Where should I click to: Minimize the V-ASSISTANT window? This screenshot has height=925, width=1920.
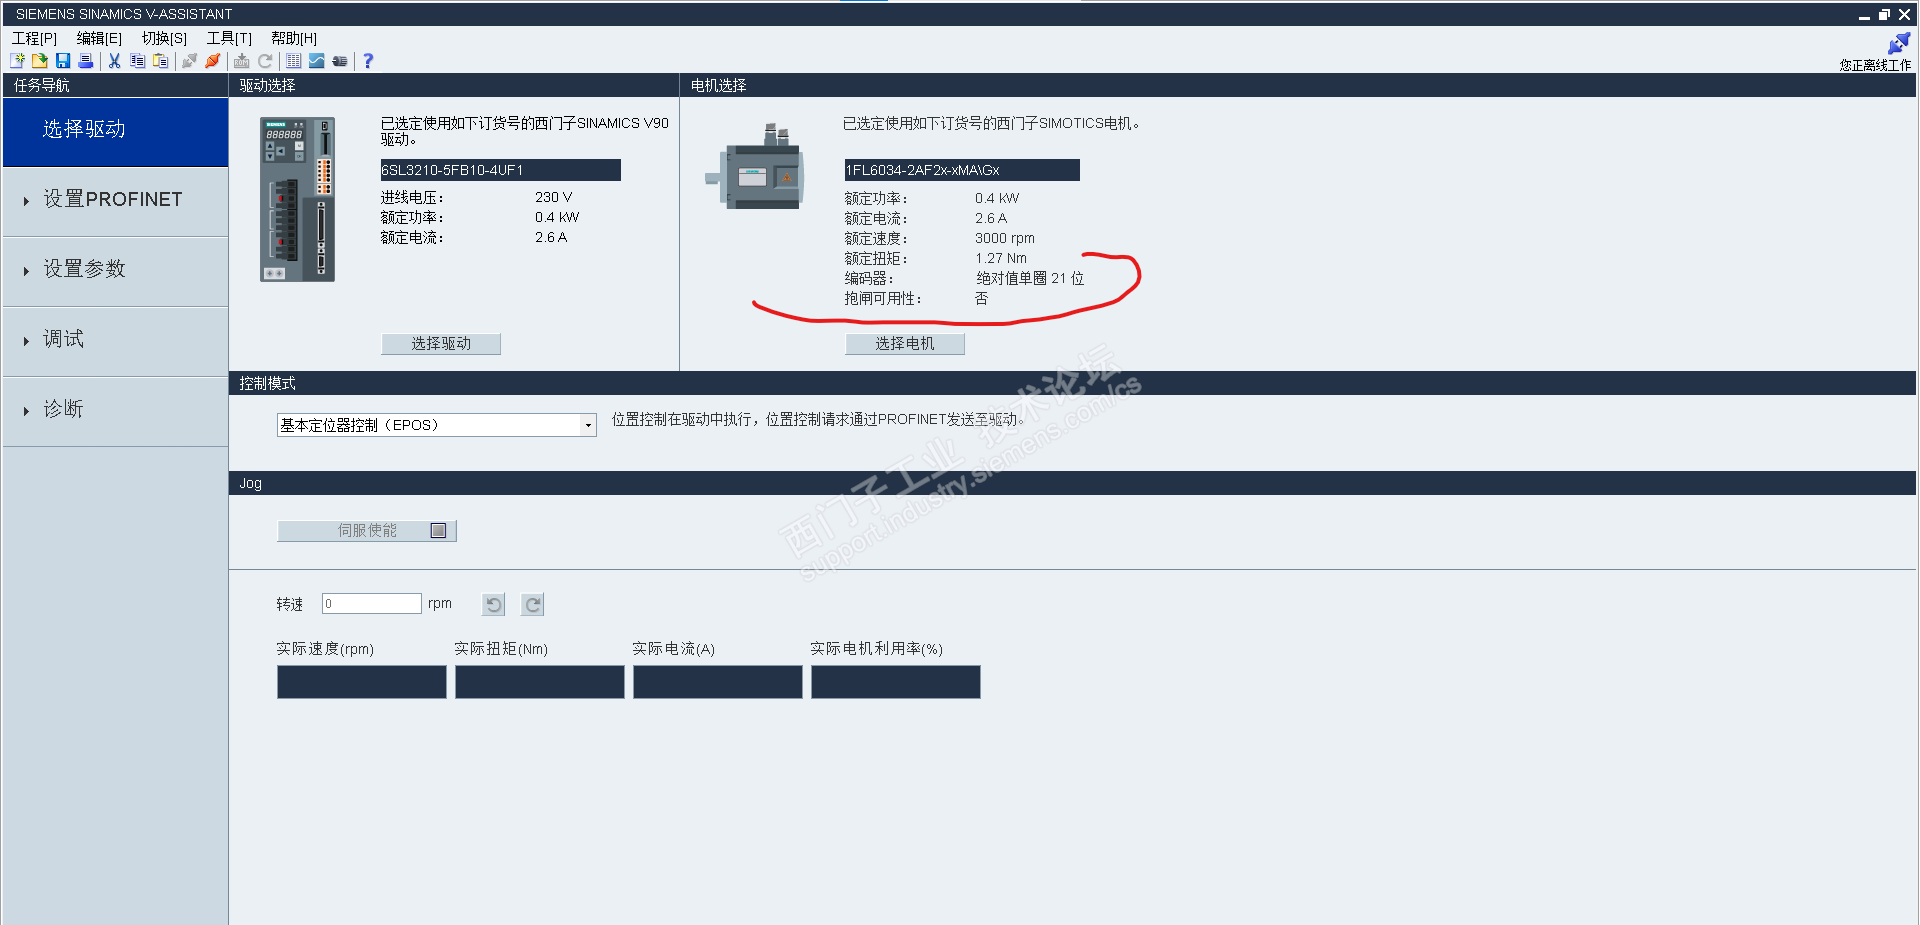pyautogui.click(x=1865, y=15)
